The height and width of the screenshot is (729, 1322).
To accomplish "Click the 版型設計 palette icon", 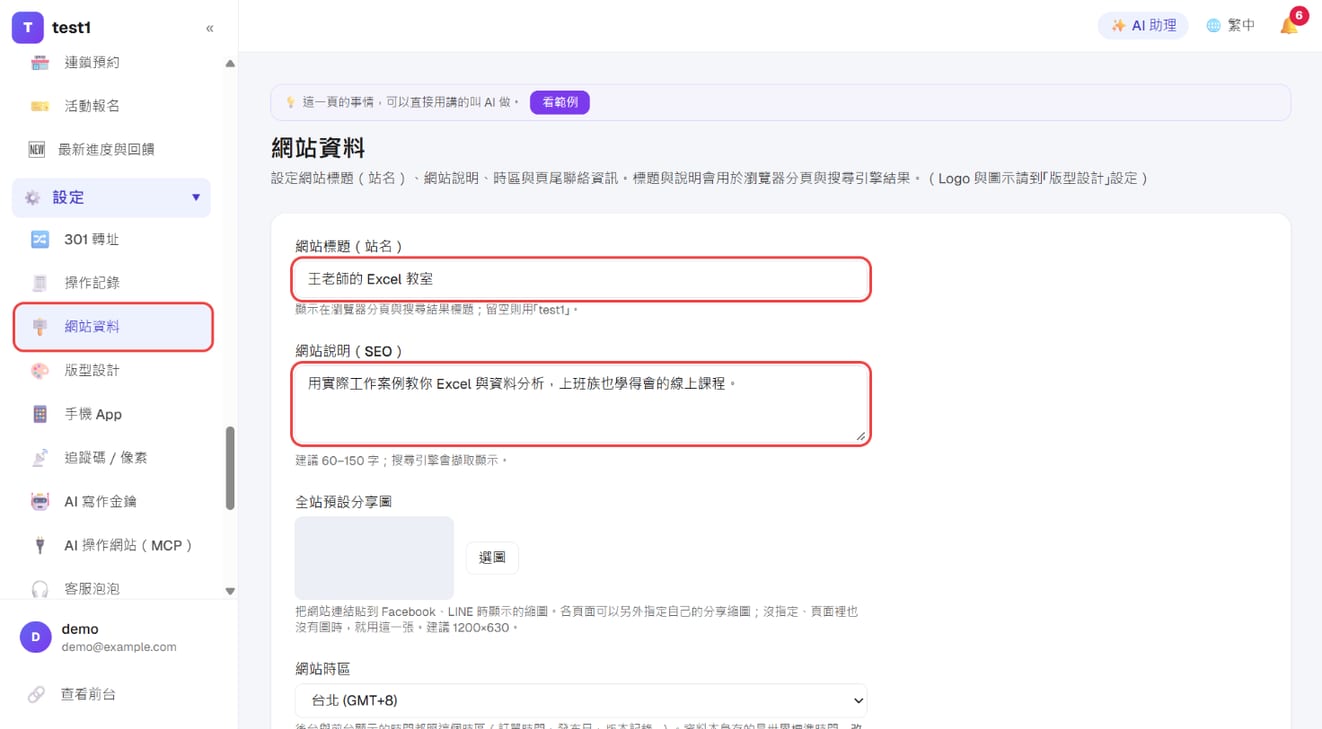I will 40,370.
